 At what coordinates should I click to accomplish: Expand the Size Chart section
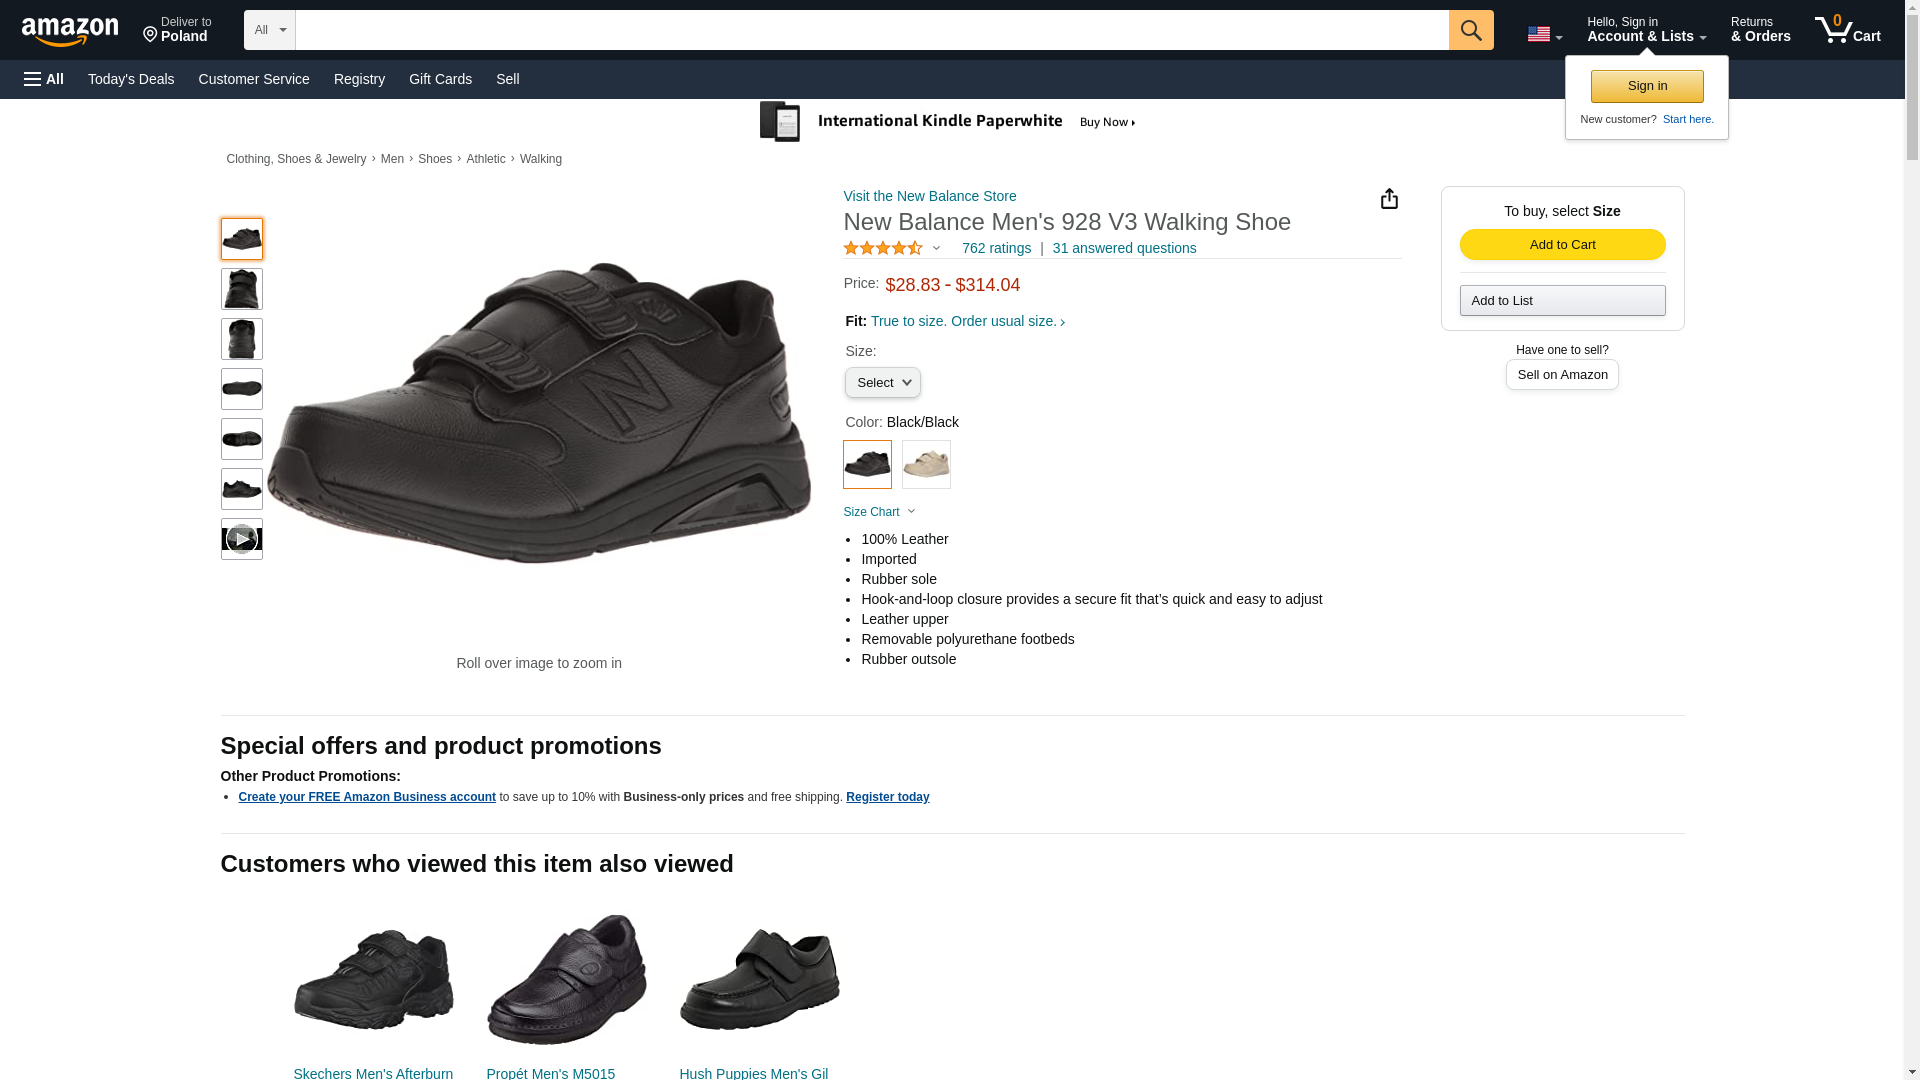pyautogui.click(x=879, y=512)
